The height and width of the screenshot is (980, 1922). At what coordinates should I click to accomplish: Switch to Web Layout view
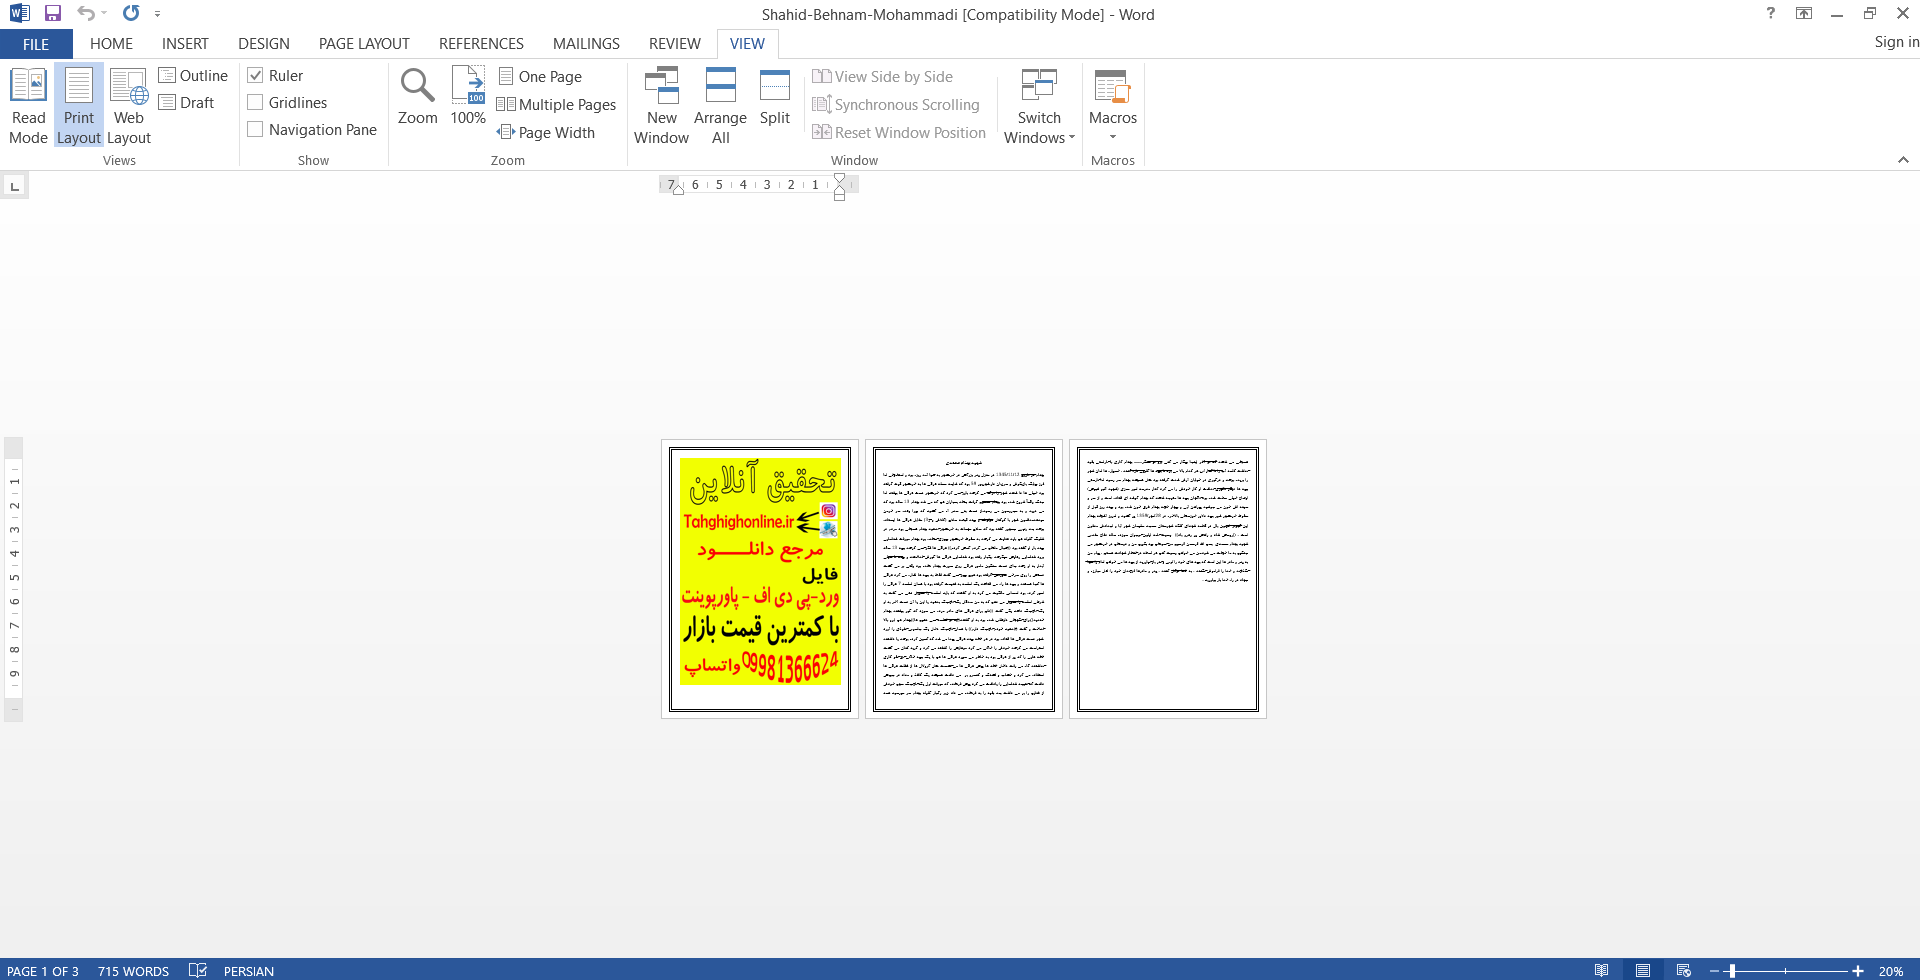129,106
